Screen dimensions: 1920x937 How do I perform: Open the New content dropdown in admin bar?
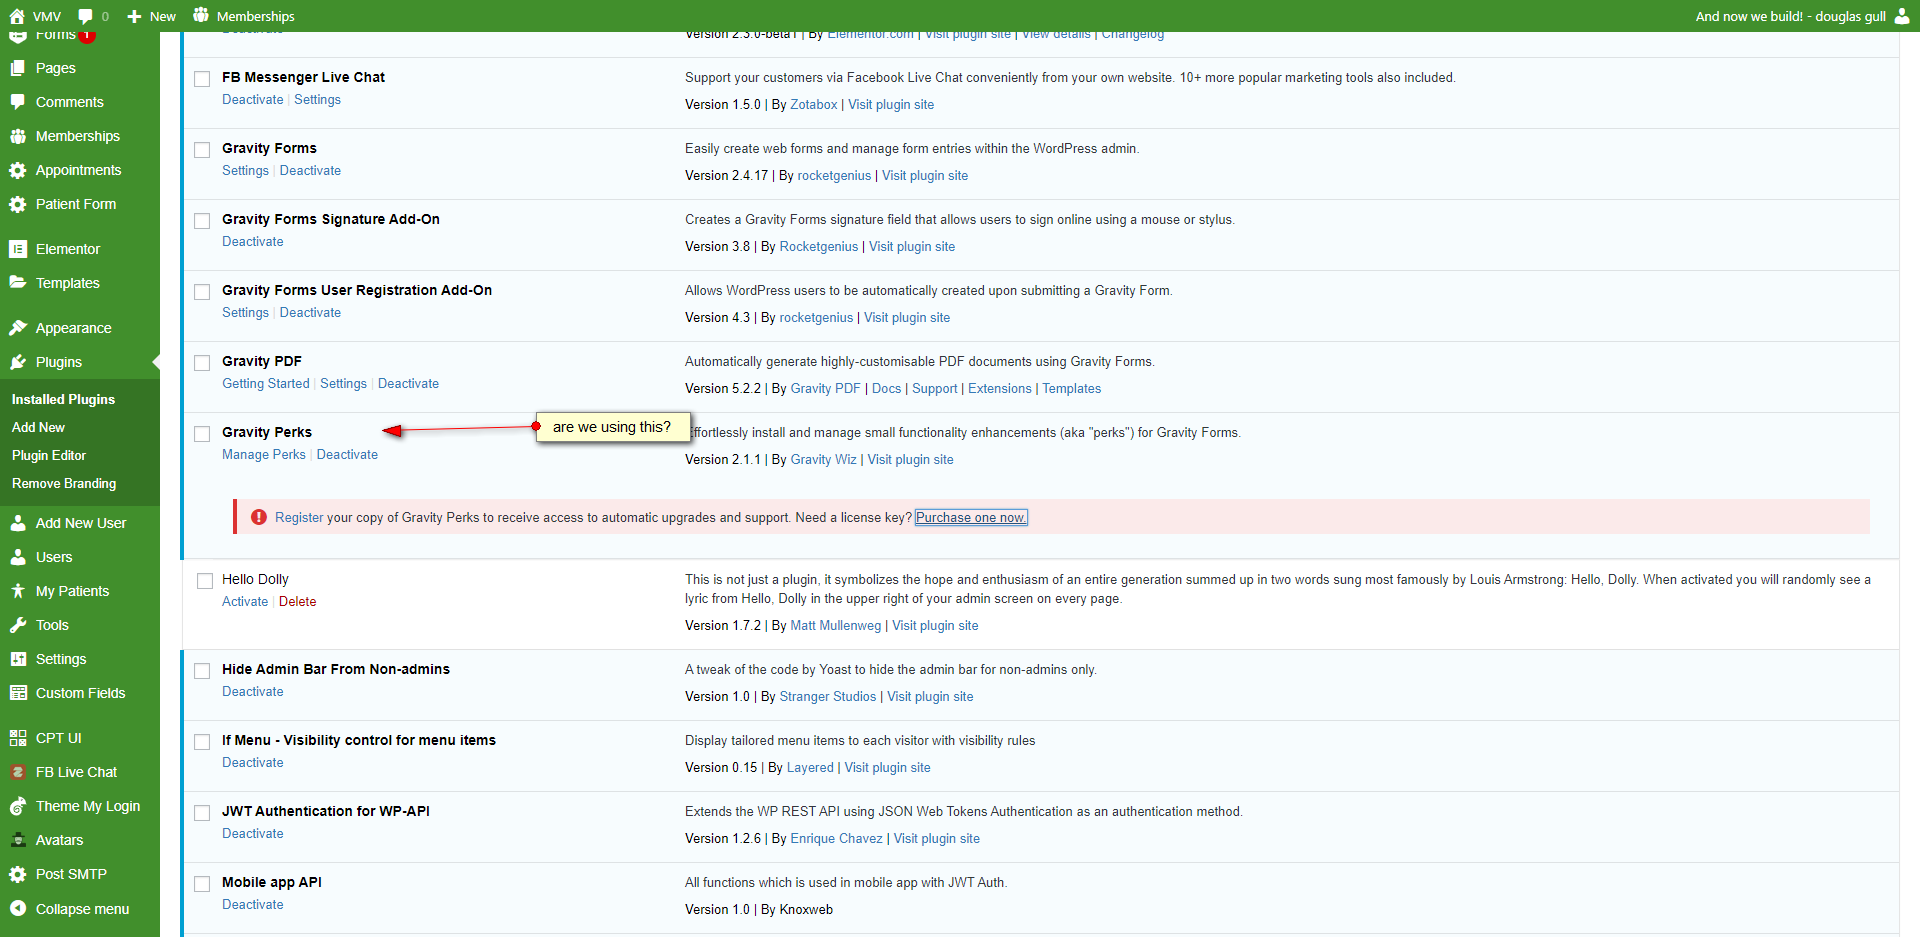(x=151, y=16)
